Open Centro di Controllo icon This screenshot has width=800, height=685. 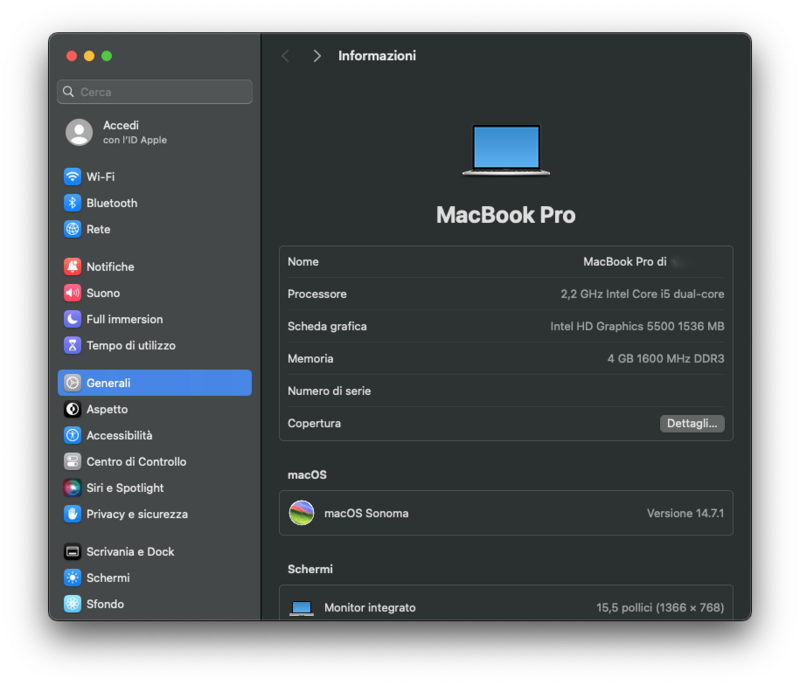(72, 462)
